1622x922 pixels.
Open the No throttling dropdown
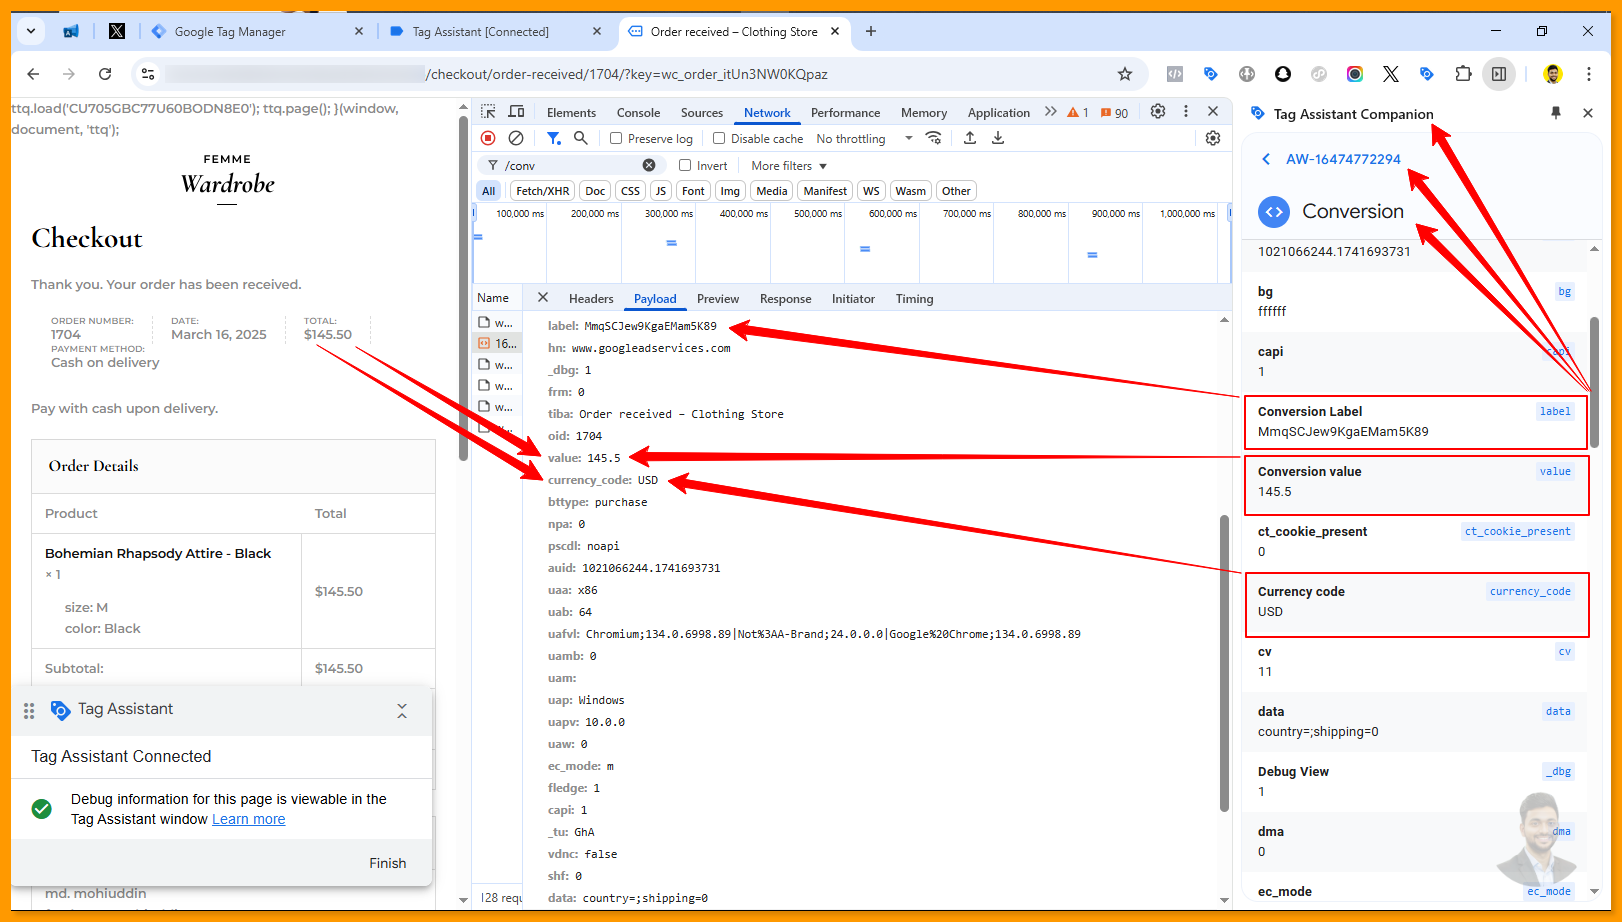click(x=863, y=139)
